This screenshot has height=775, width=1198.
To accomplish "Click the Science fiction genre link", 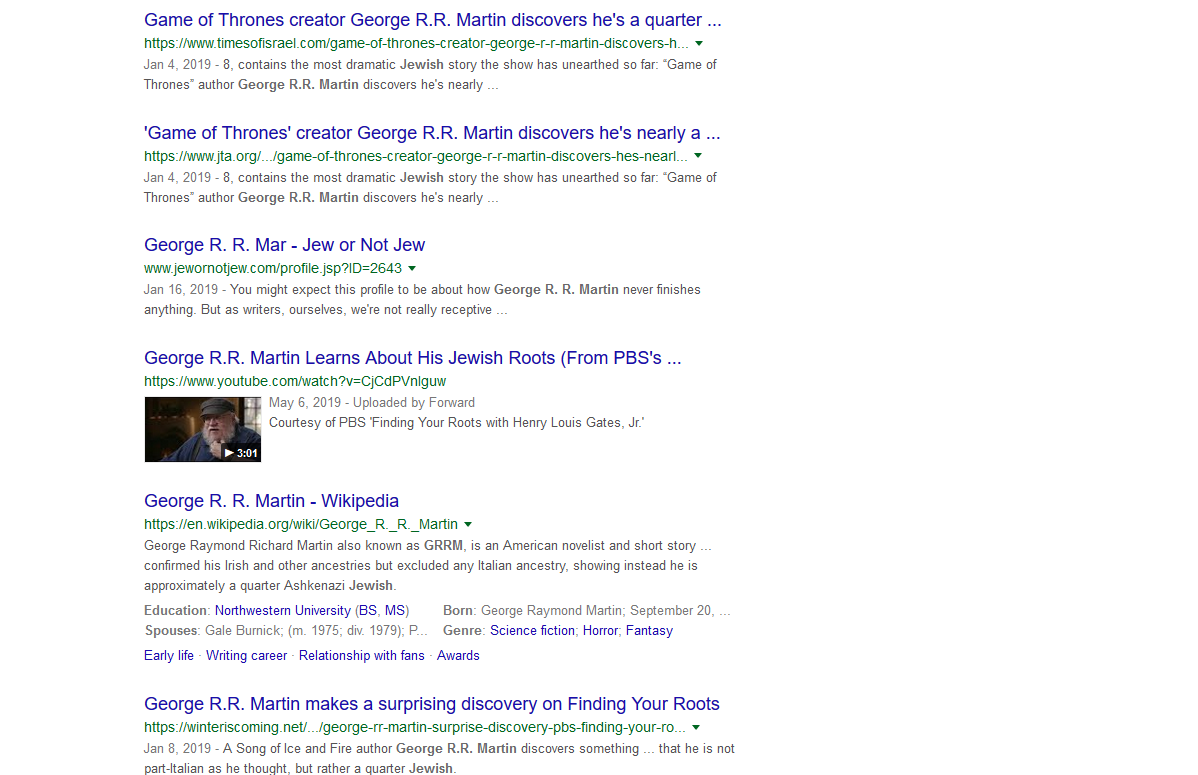I will point(532,631).
